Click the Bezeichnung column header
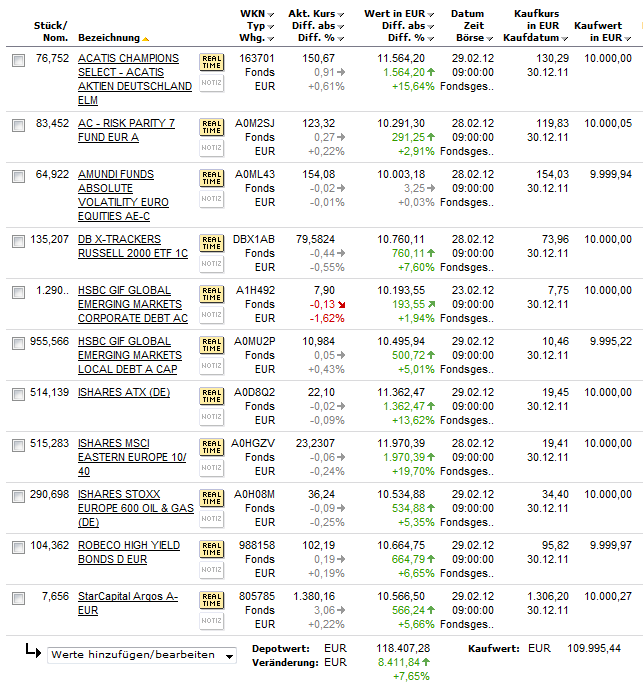 109,38
